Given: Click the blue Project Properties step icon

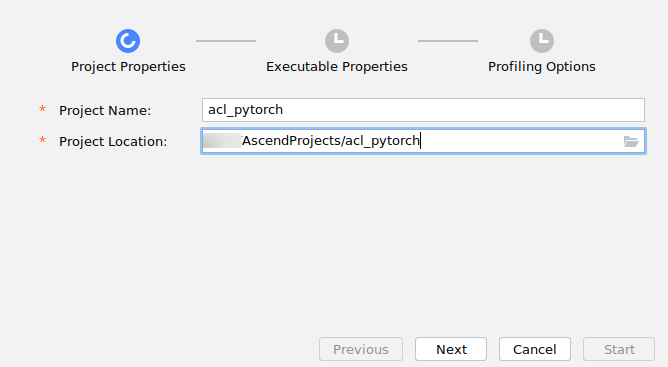Looking at the screenshot, I should click(128, 41).
